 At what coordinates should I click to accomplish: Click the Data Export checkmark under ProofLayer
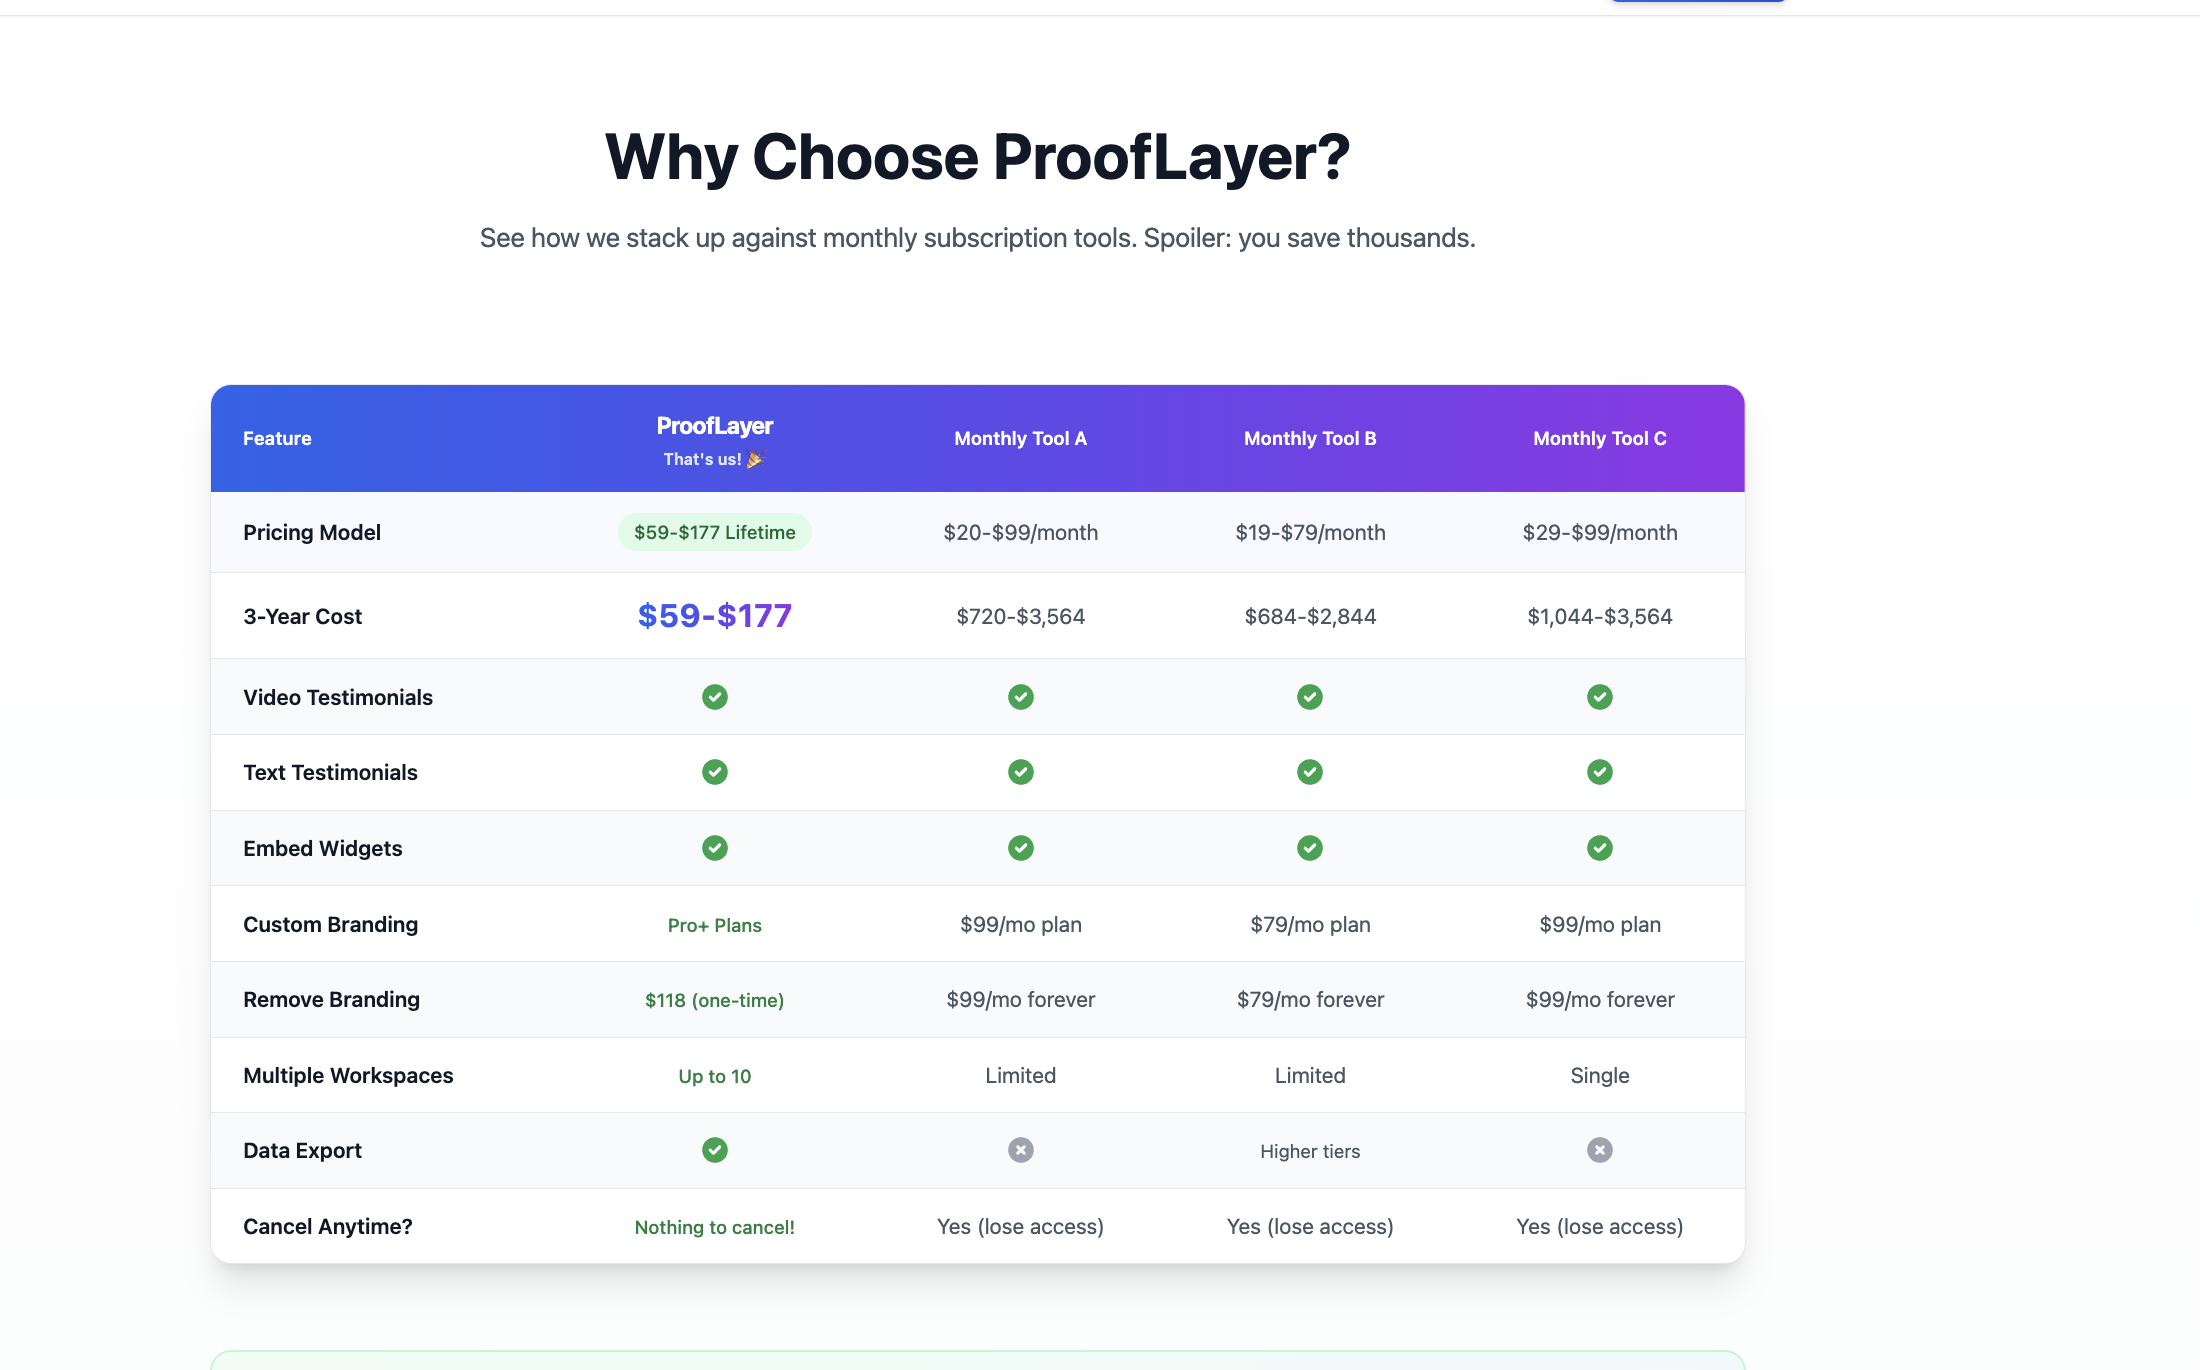[714, 1150]
